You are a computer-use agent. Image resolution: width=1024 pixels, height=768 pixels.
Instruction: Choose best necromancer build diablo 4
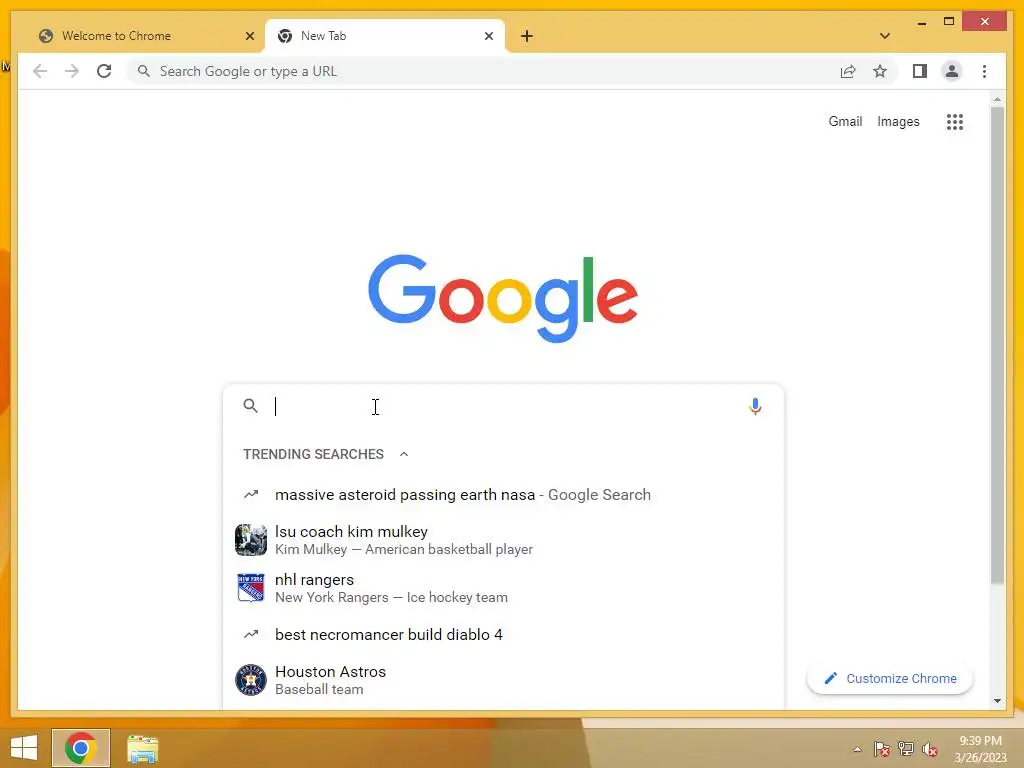pos(503,635)
